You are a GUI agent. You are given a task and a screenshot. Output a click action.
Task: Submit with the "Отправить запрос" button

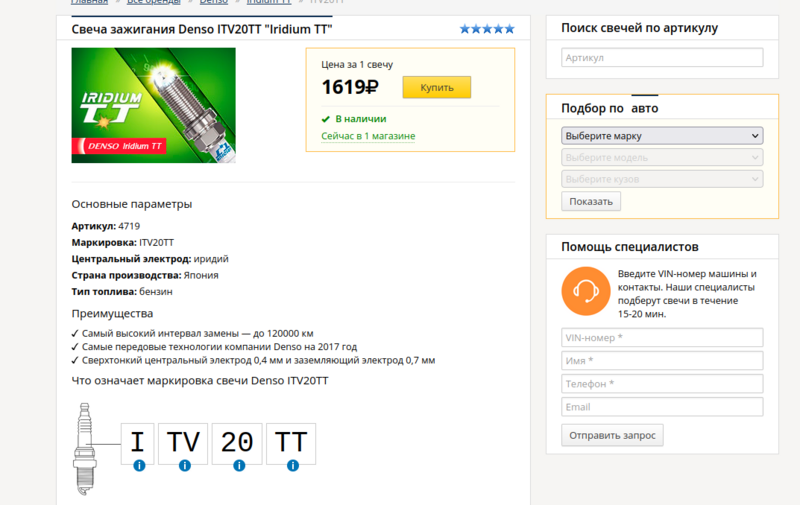coord(613,435)
